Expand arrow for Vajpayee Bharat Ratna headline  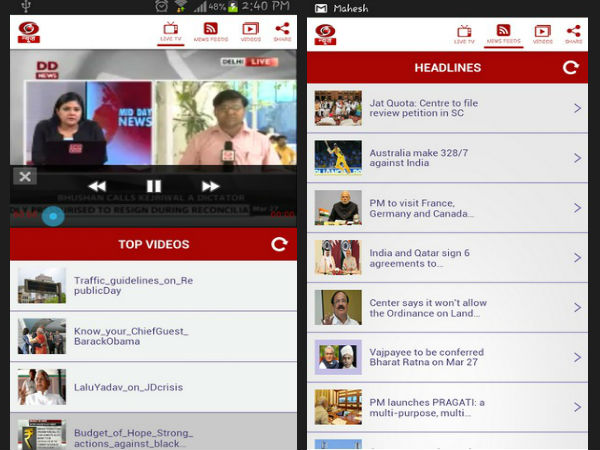tap(577, 357)
